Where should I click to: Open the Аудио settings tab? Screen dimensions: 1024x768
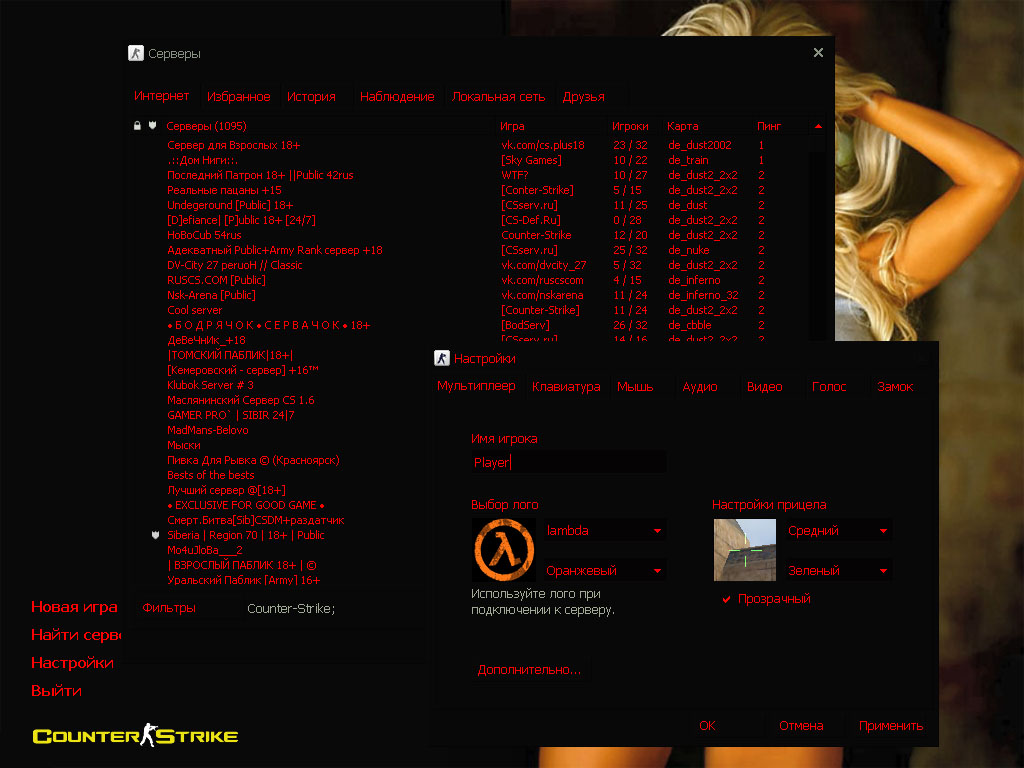click(699, 387)
